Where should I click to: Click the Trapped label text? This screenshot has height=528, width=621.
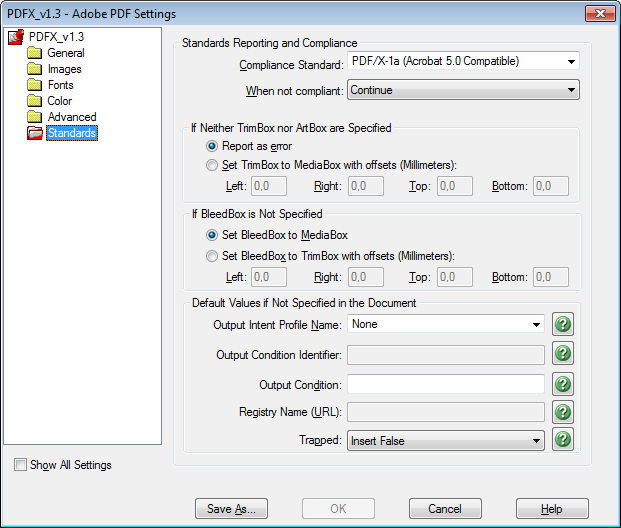click(320, 440)
